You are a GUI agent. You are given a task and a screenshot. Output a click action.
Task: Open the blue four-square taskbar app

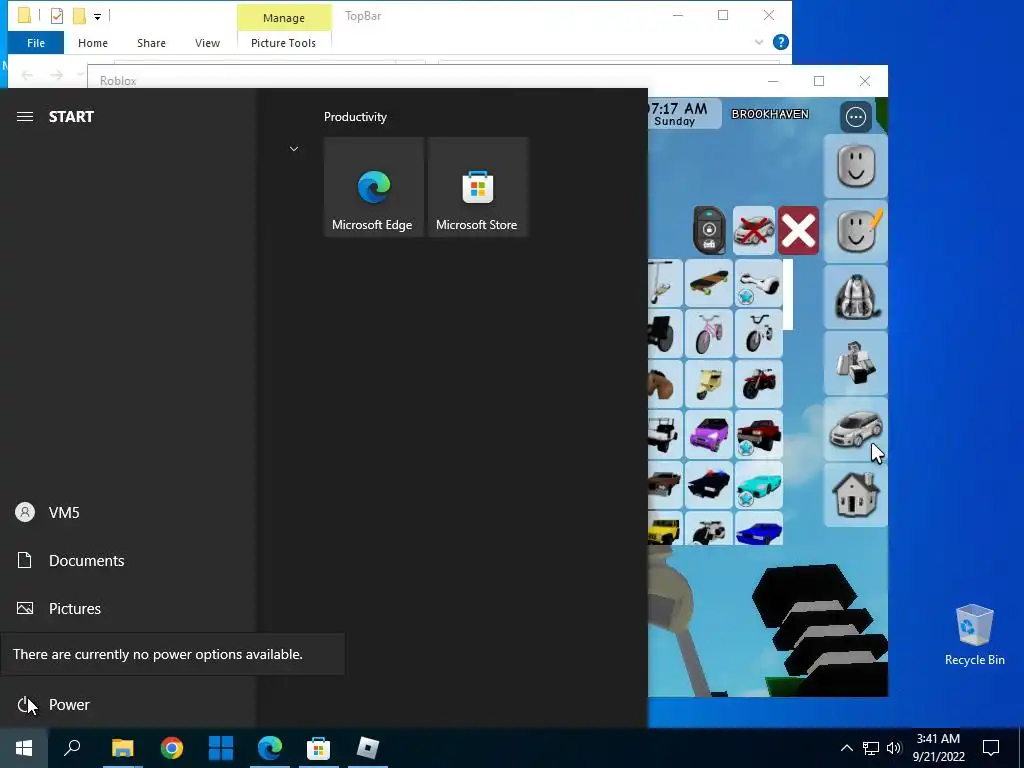(x=221, y=748)
